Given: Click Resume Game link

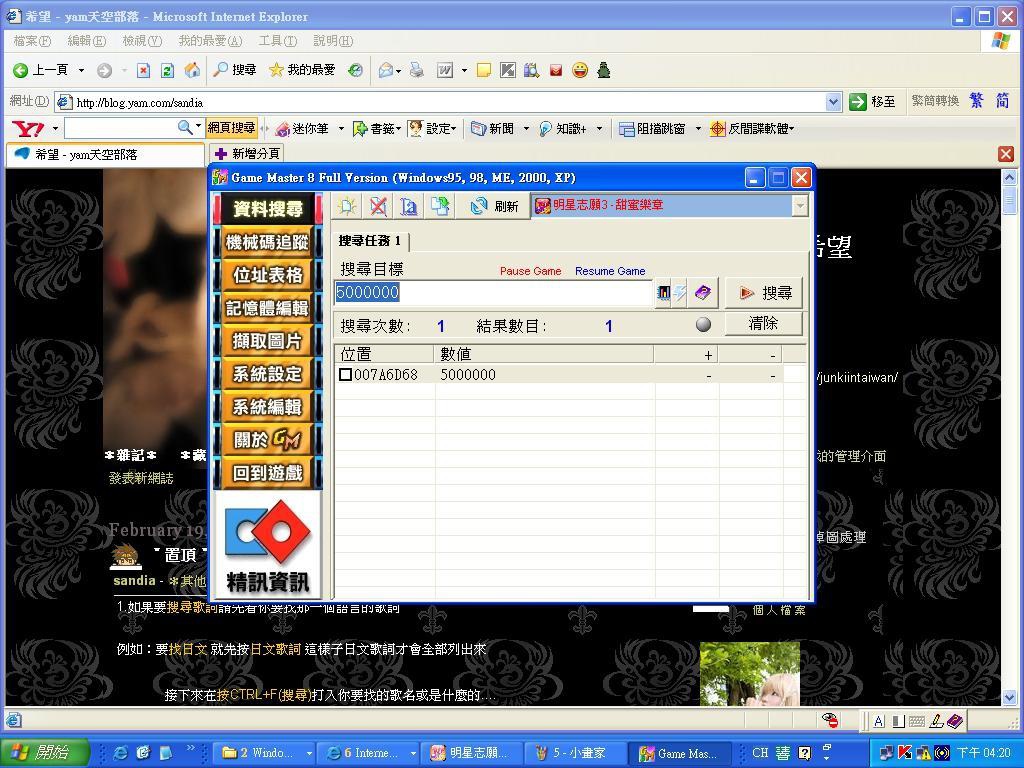Looking at the screenshot, I should [x=610, y=271].
